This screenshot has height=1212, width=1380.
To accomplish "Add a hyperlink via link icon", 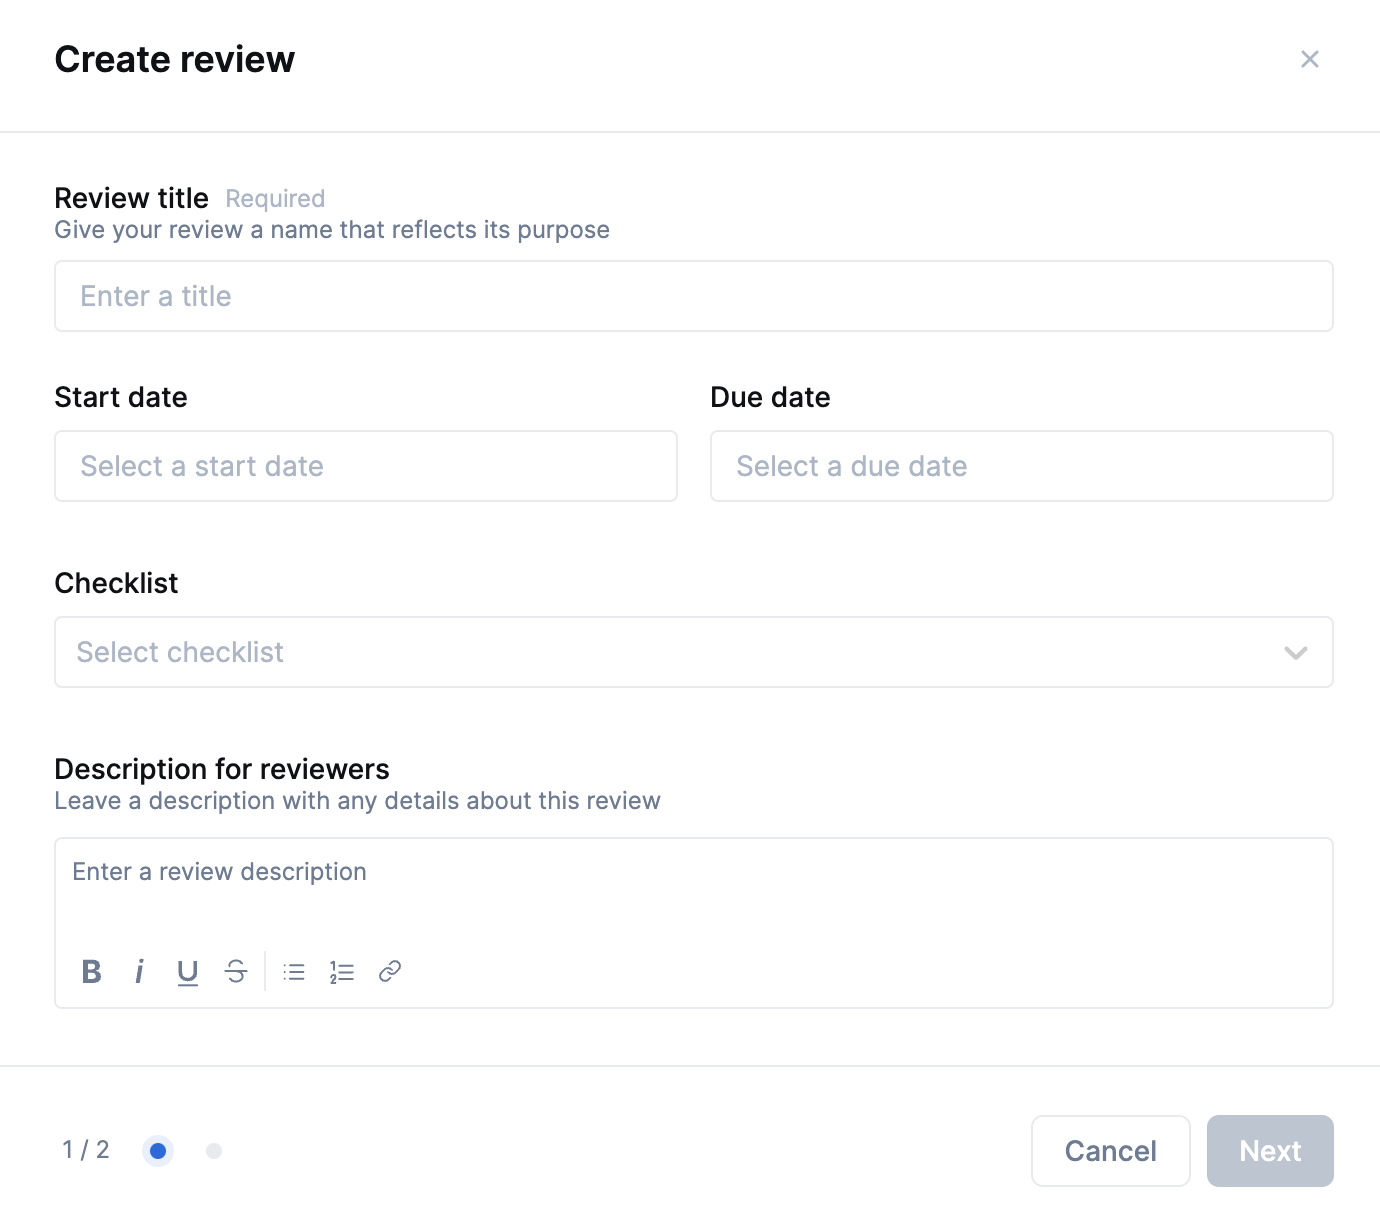I will click(390, 971).
